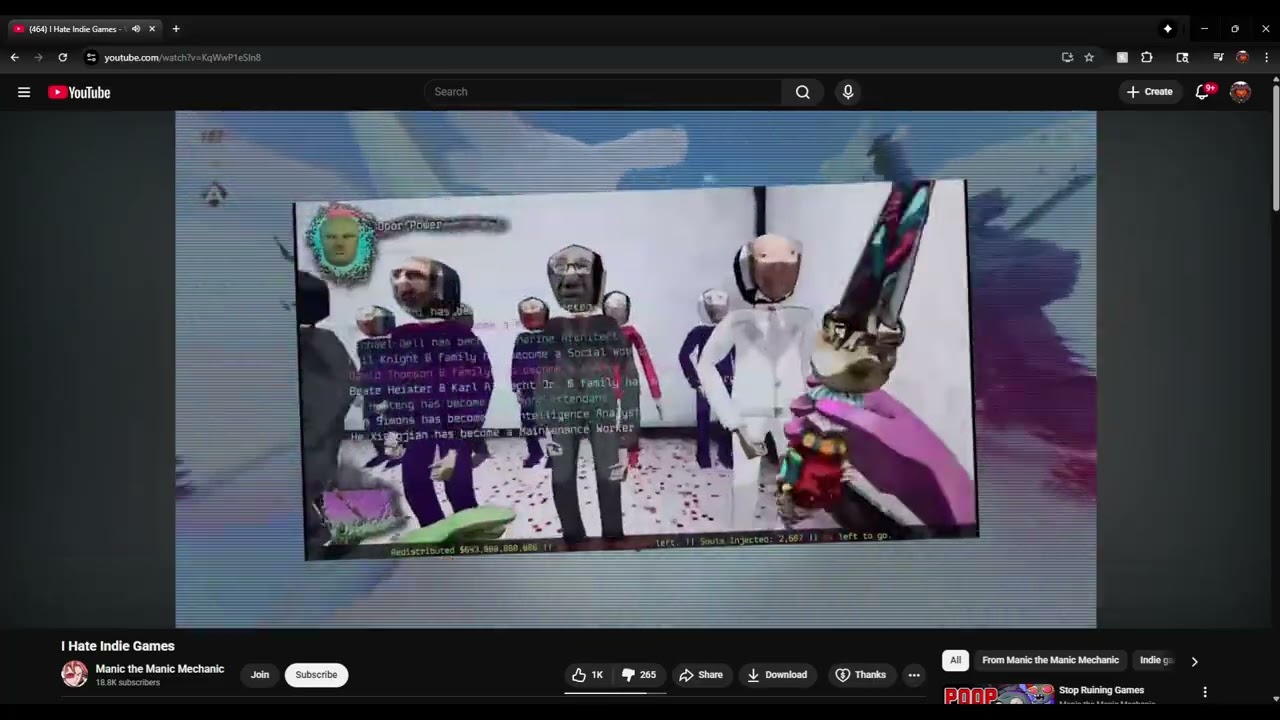Open the YouTube guide hamburger menu
This screenshot has width=1280, height=720.
24,92
